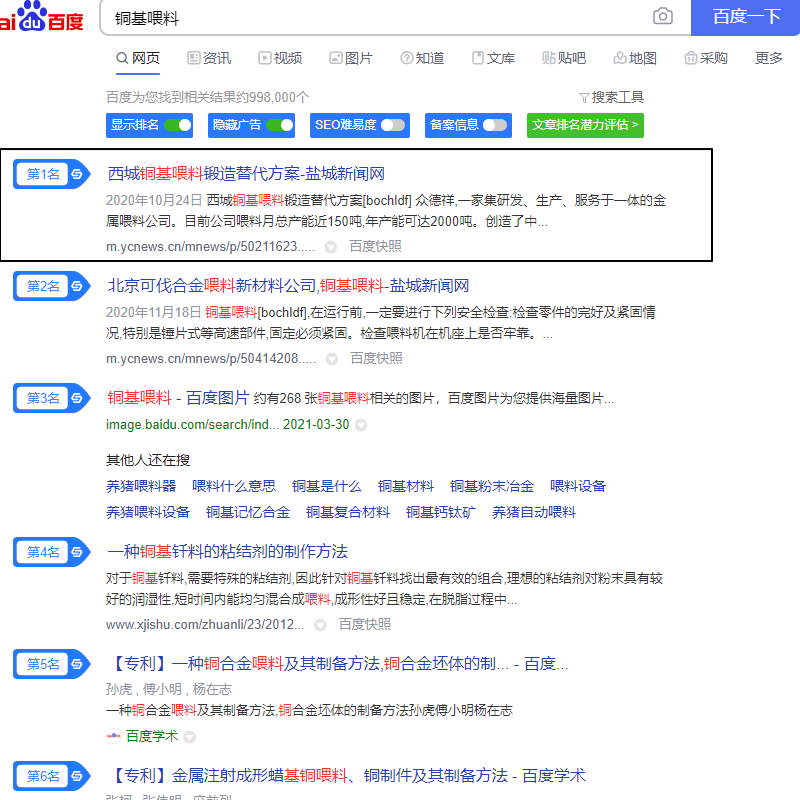Click the link icon beside 第6名 badge
Image resolution: width=800 pixels, height=800 pixels.
click(x=77, y=776)
